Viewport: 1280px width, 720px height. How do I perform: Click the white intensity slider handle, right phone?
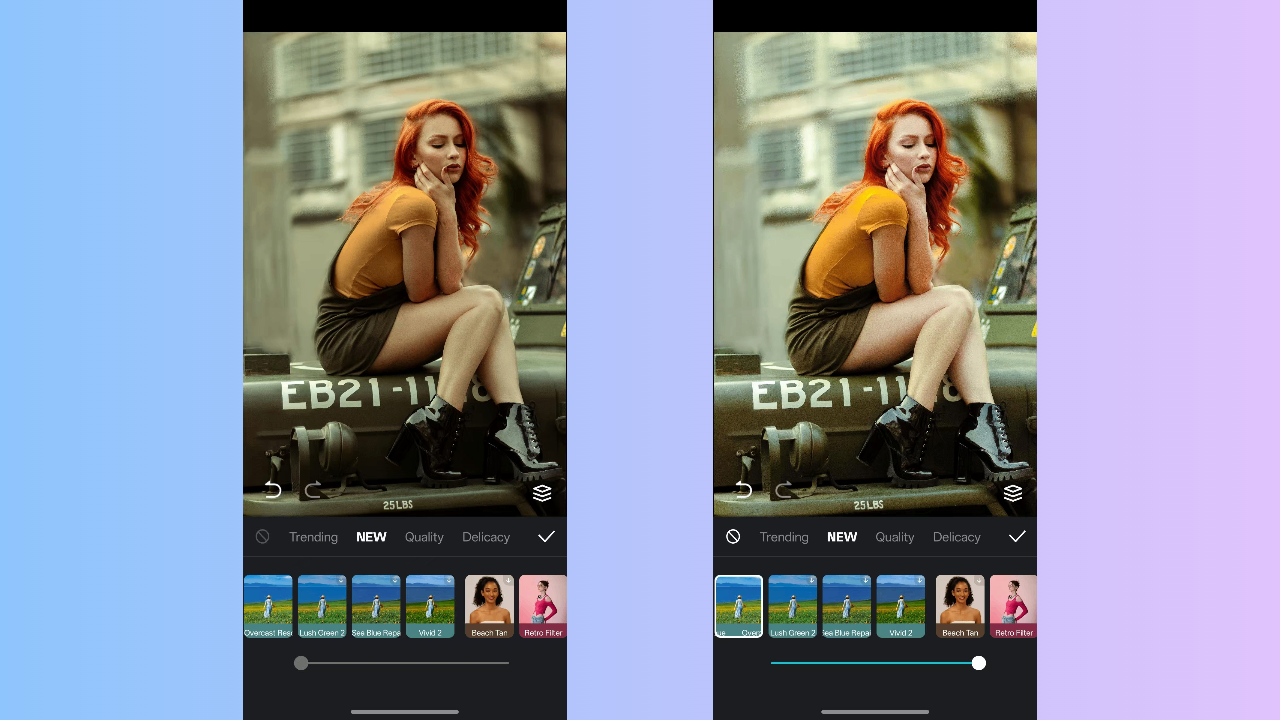(x=979, y=663)
